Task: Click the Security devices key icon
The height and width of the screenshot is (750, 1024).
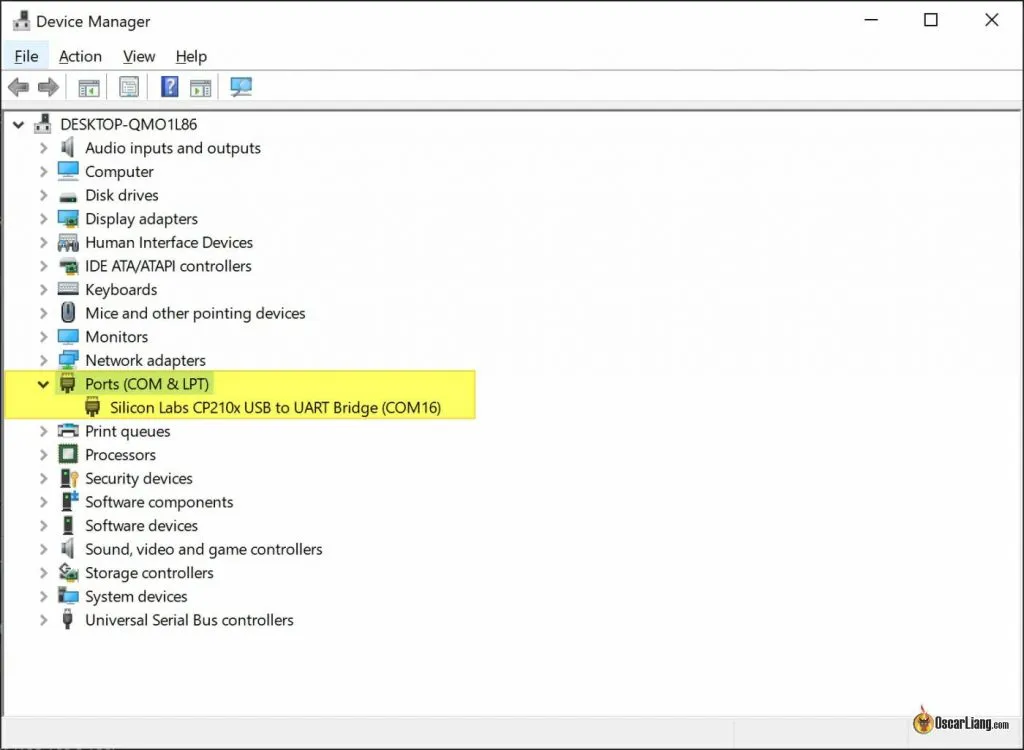Action: click(69, 478)
